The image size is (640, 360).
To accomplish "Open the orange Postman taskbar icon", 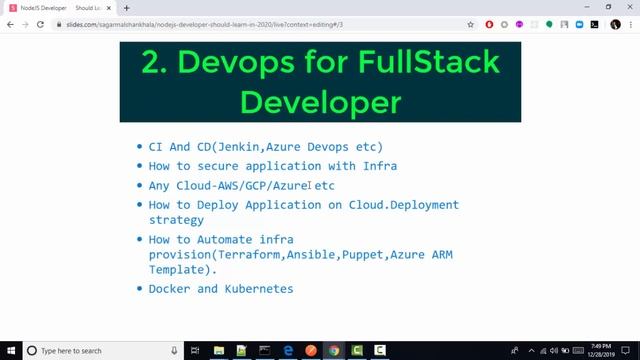I will pyautogui.click(x=311, y=351).
